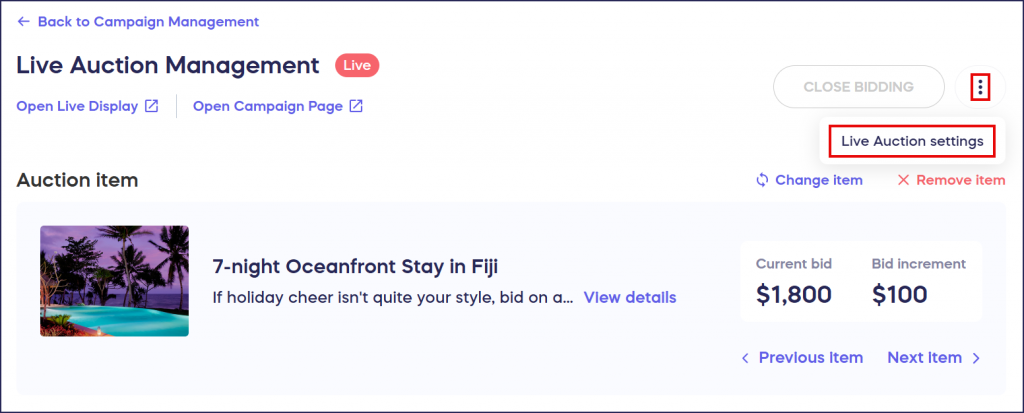Click the right chevron for next item
This screenshot has width=1024, height=413.
(976, 358)
